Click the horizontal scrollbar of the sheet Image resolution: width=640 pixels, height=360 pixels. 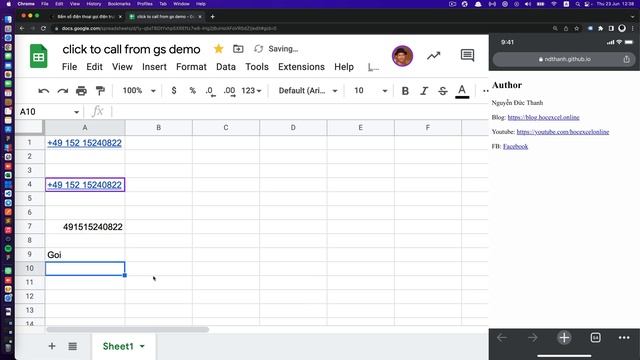tap(127, 329)
